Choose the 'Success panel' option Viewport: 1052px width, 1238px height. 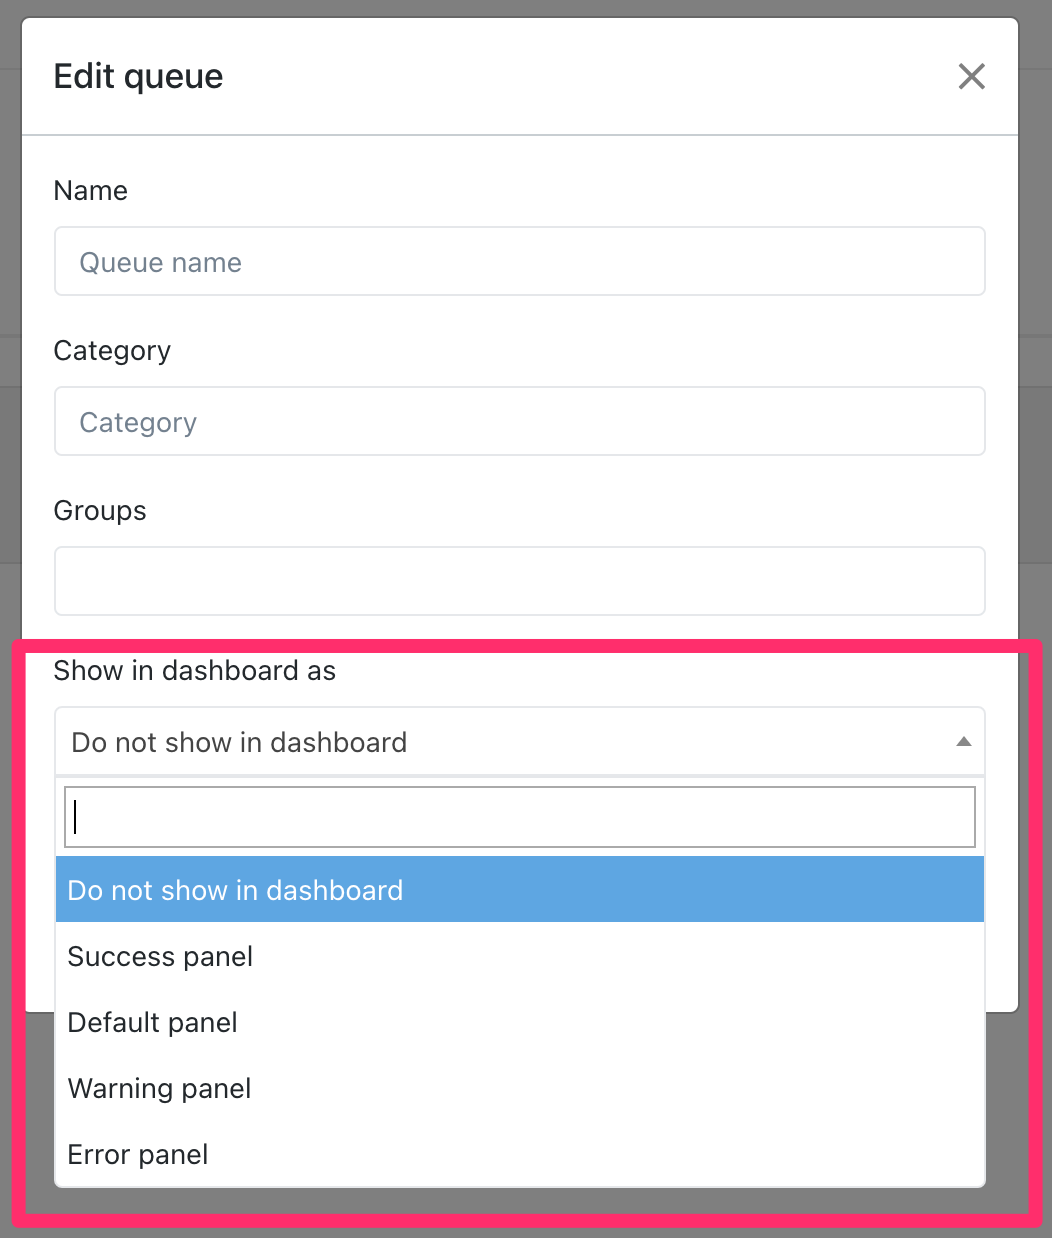click(x=160, y=957)
